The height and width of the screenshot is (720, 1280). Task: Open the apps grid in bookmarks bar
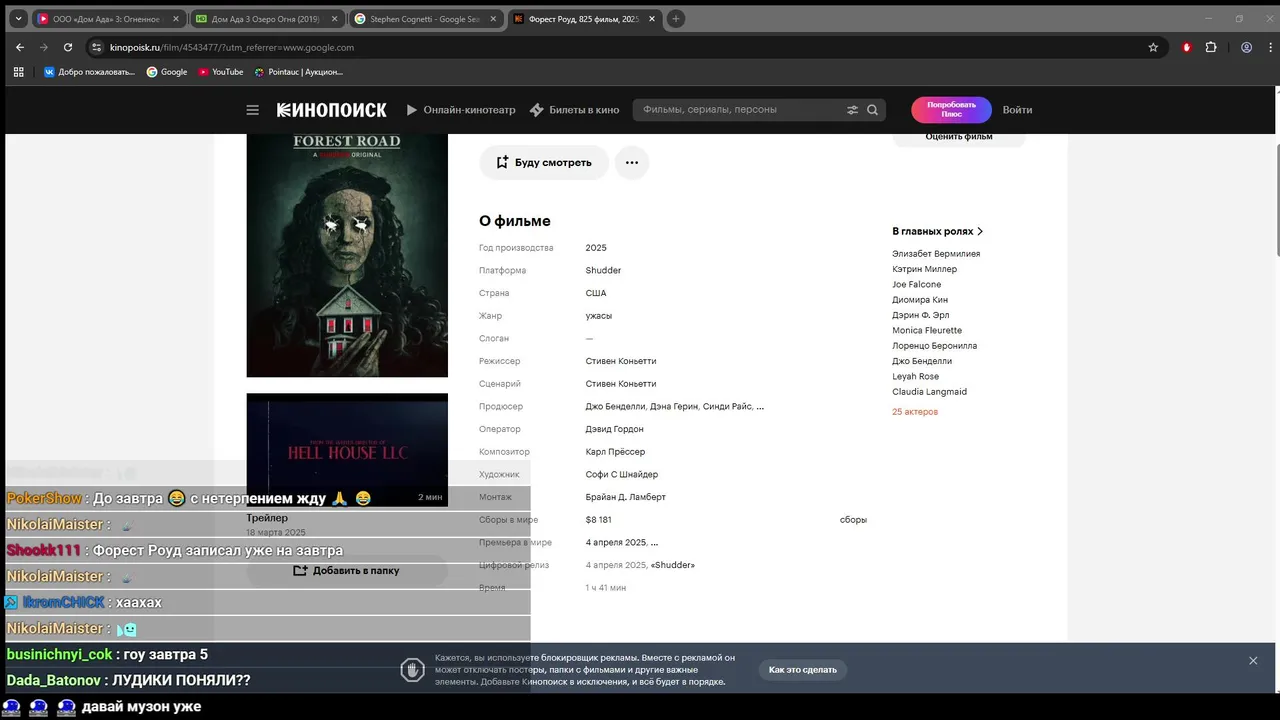pyautogui.click(x=18, y=72)
